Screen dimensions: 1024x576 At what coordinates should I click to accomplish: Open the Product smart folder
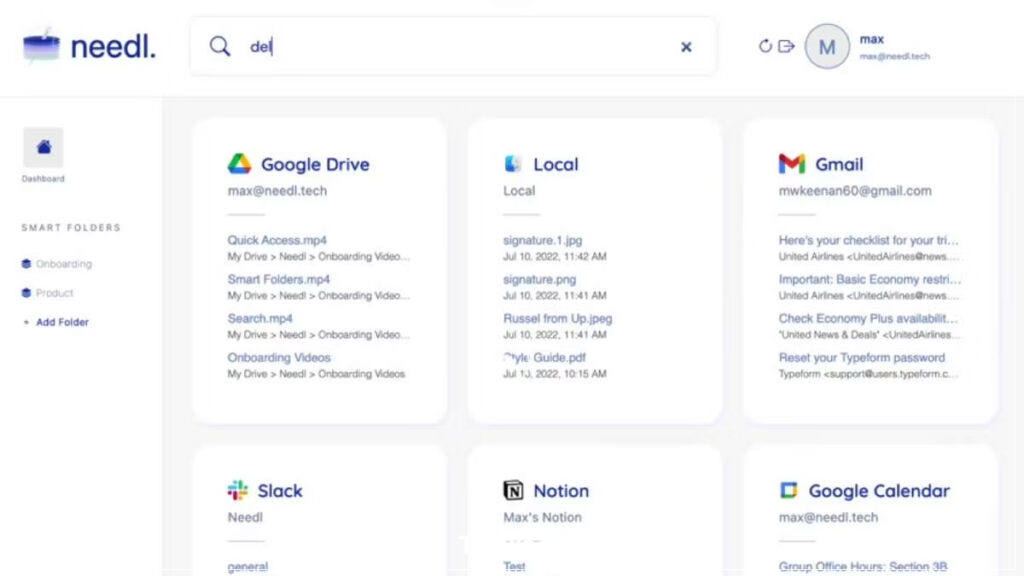click(48, 293)
